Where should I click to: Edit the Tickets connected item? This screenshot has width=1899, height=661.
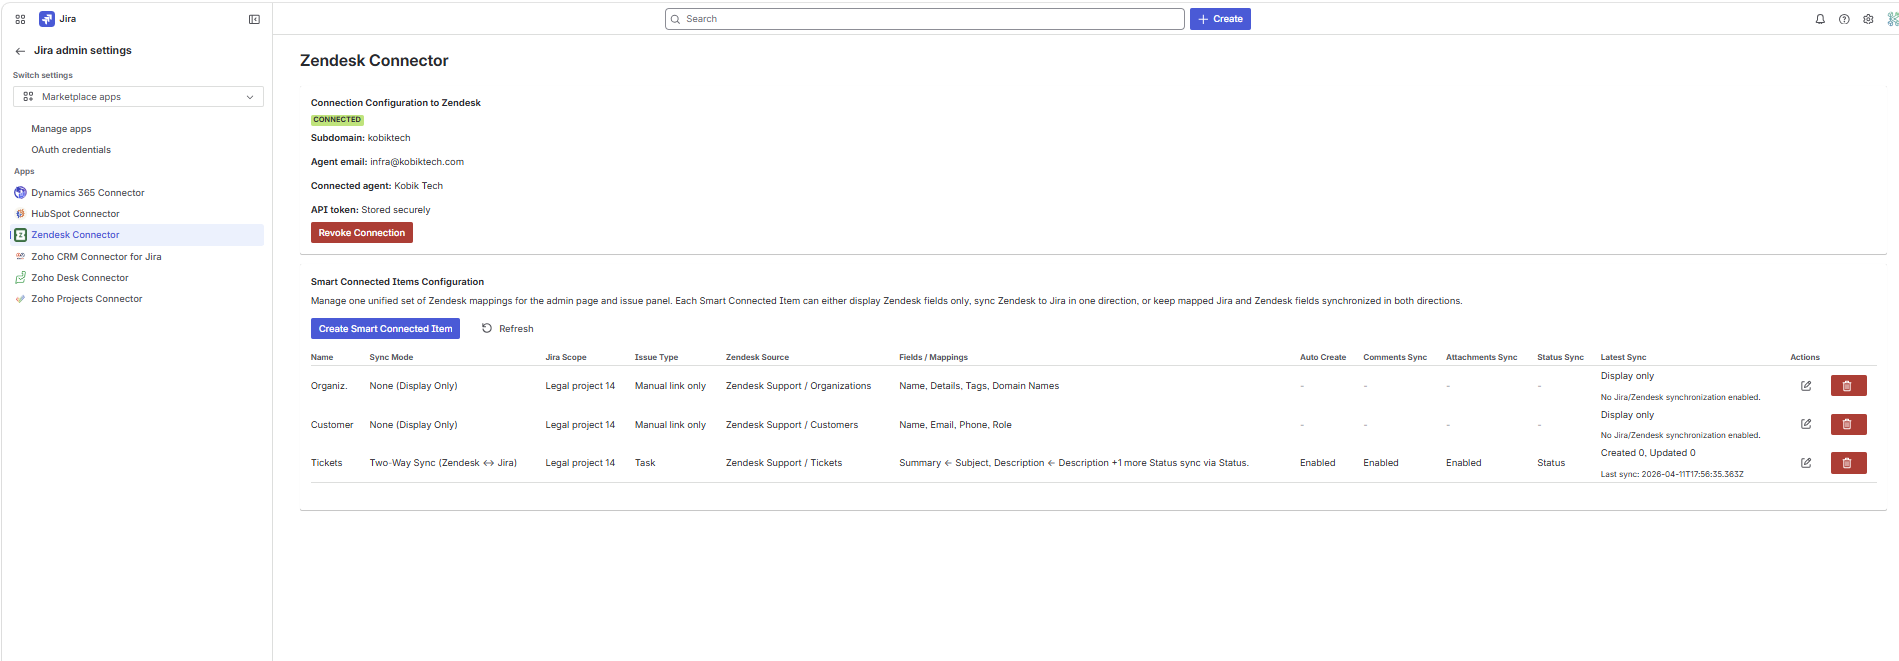pyautogui.click(x=1806, y=463)
